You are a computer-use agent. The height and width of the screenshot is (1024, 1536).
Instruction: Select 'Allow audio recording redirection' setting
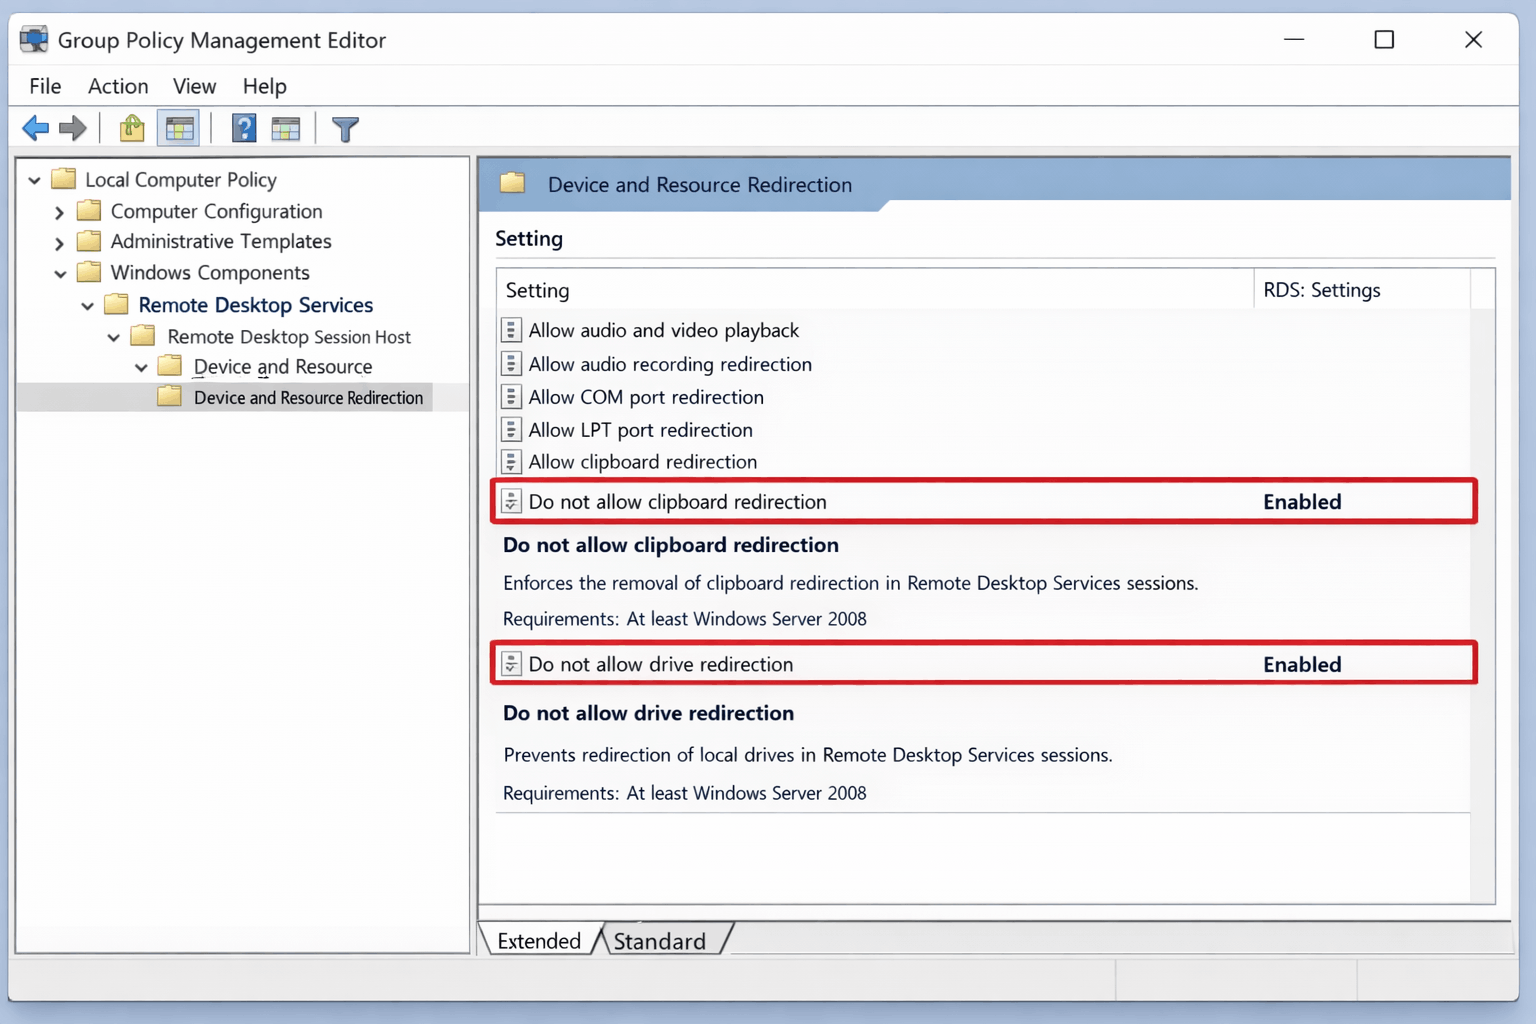pos(669,364)
